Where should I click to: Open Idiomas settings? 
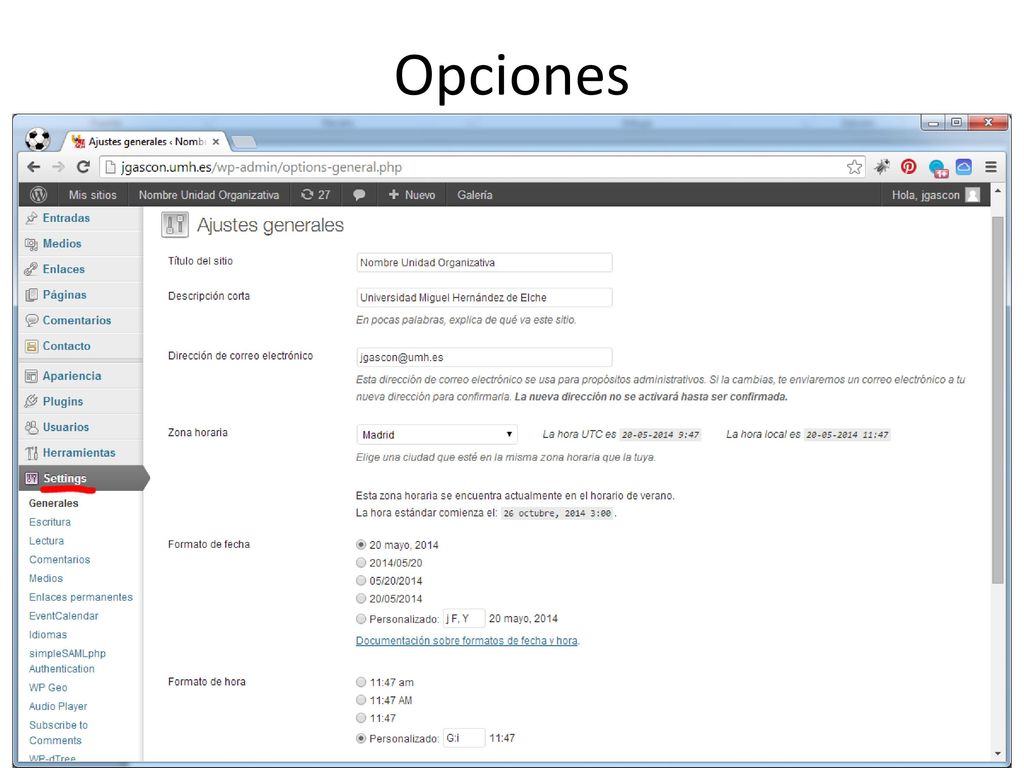click(x=48, y=635)
